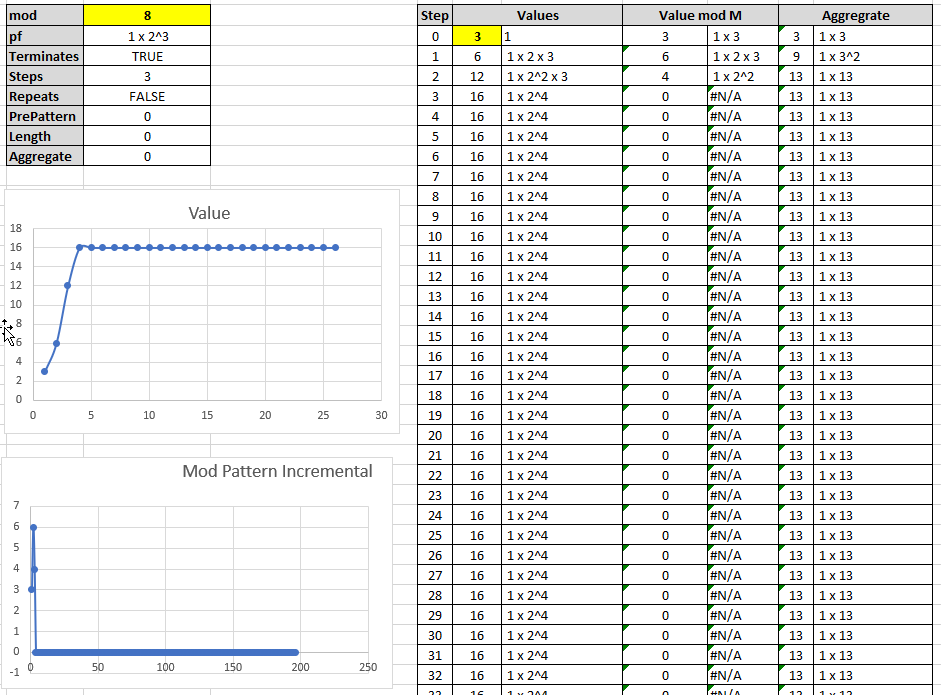The width and height of the screenshot is (941, 695).
Task: Select step 28 aggregate value 13
Action: [796, 595]
